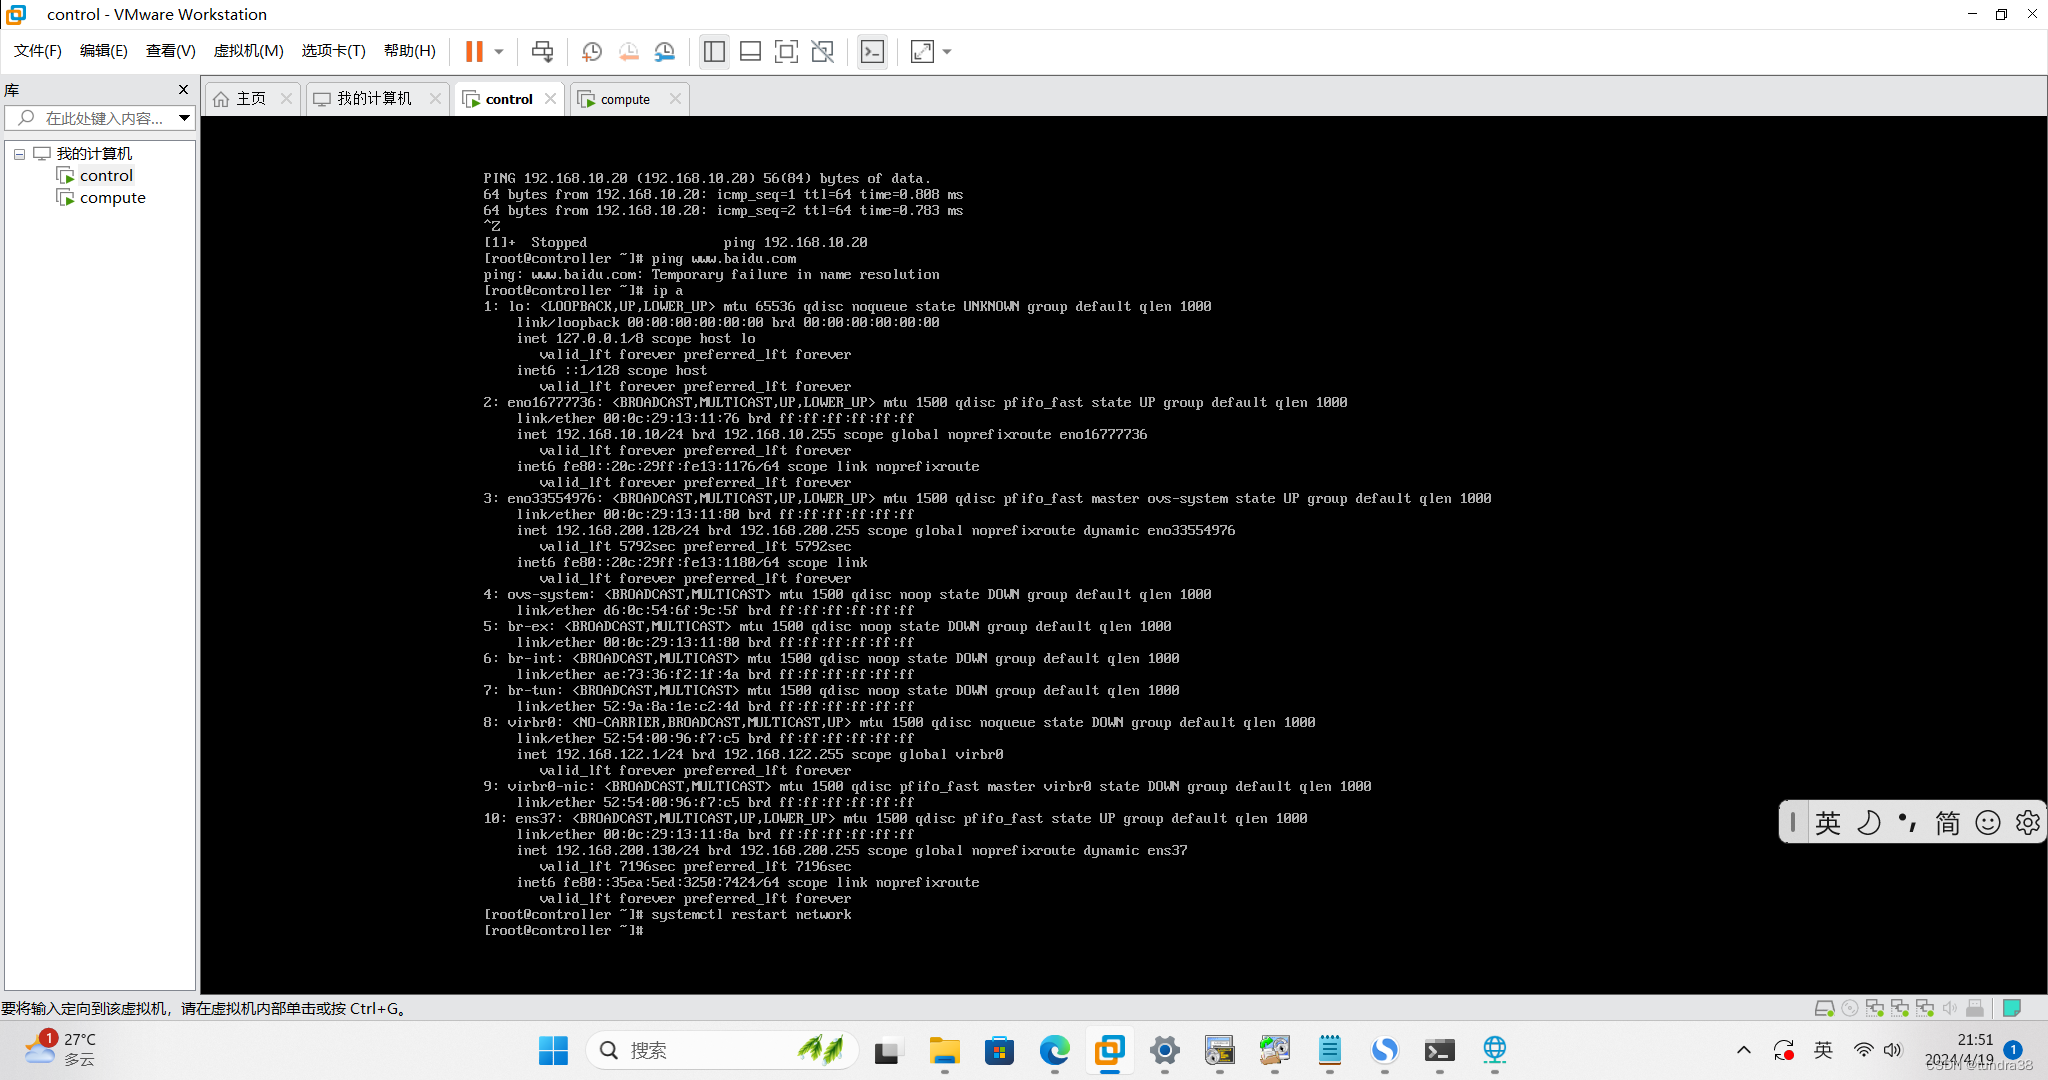This screenshot has height=1080, width=2048.
Task: Enter full screen mode from toolbar
Action: pyautogui.click(x=786, y=51)
